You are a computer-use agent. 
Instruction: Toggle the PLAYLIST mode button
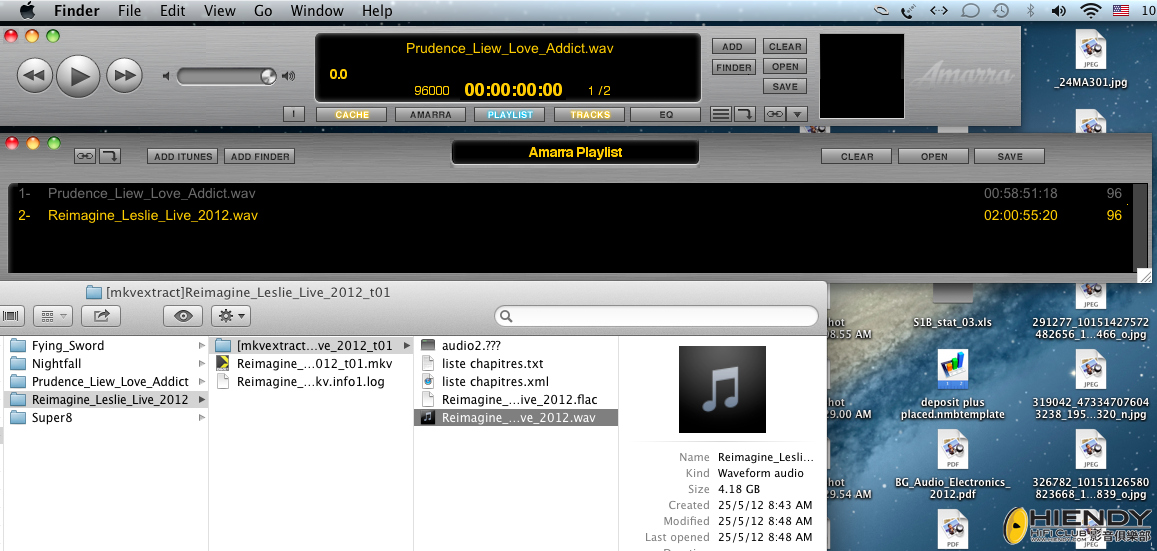click(x=510, y=114)
